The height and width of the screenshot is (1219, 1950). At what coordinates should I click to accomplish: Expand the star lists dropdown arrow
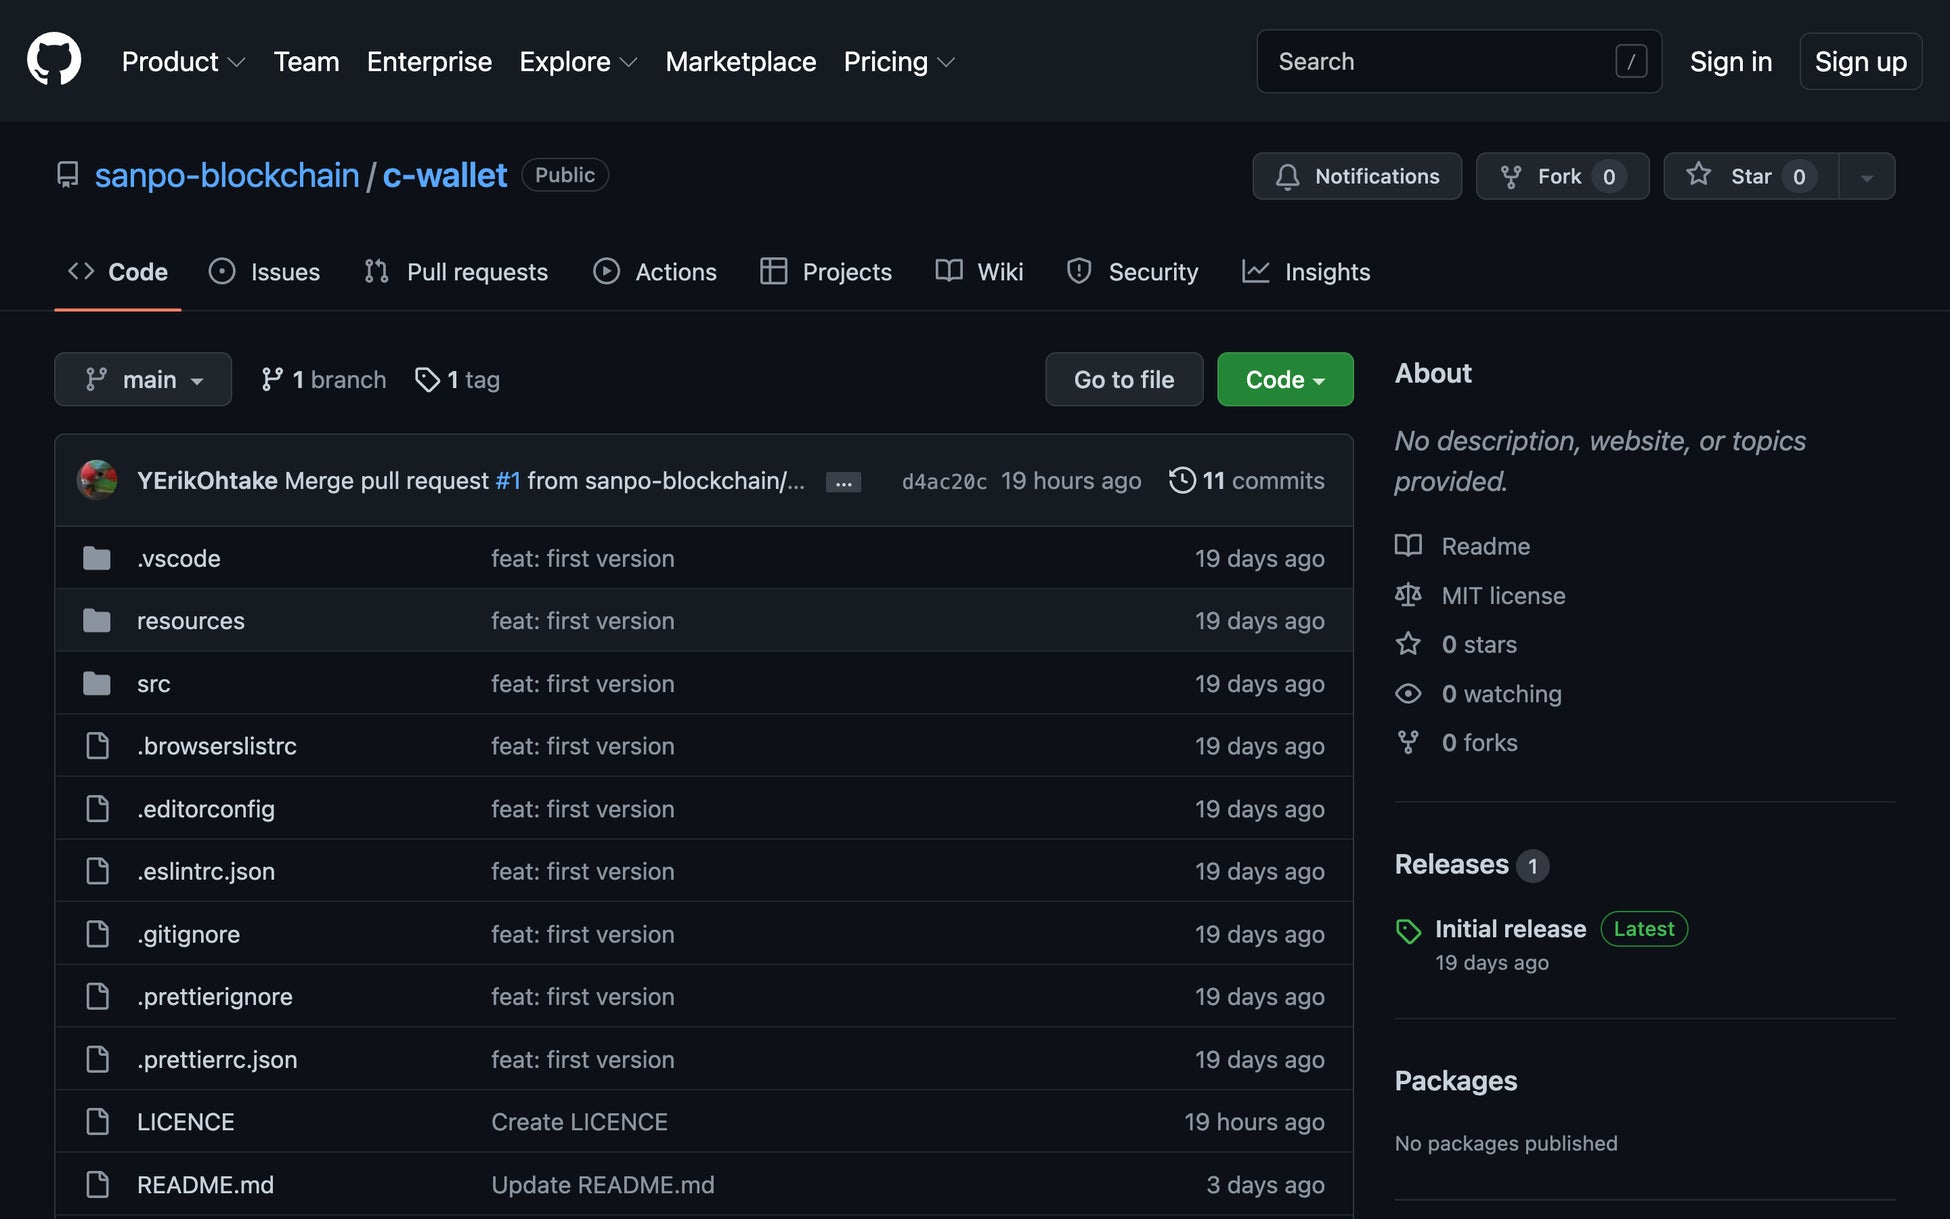pos(1866,176)
